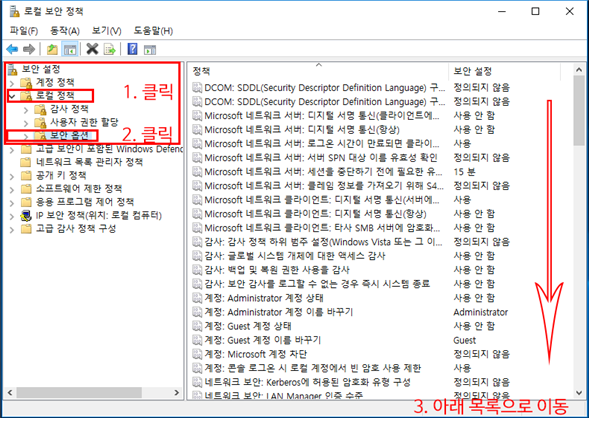Sort by the 정책 column header
Image resolution: width=589 pixels, height=422 pixels.
pos(317,71)
